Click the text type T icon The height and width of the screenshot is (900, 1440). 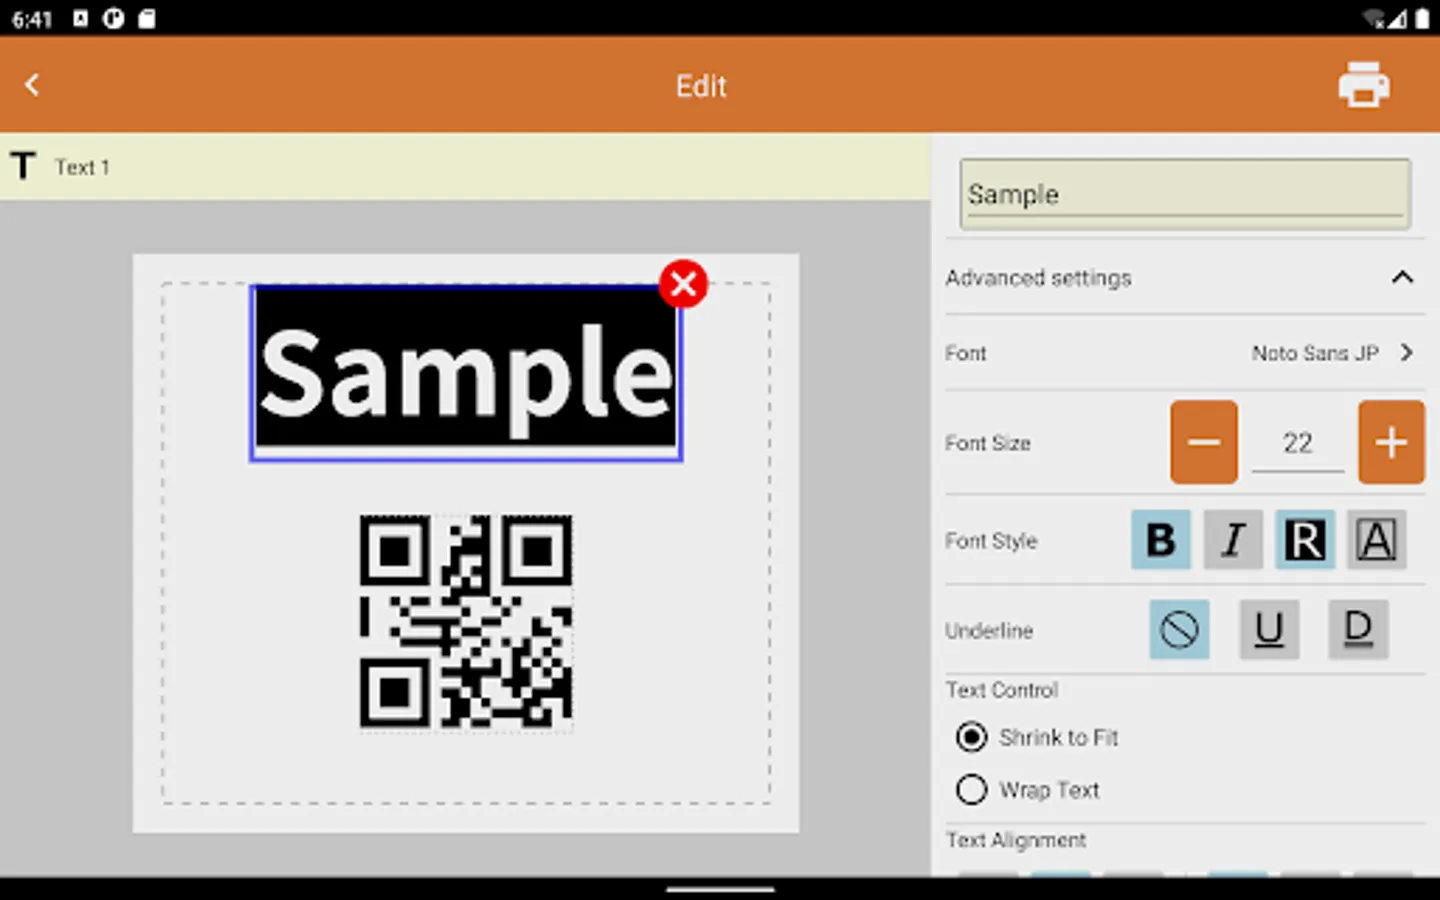[x=24, y=166]
